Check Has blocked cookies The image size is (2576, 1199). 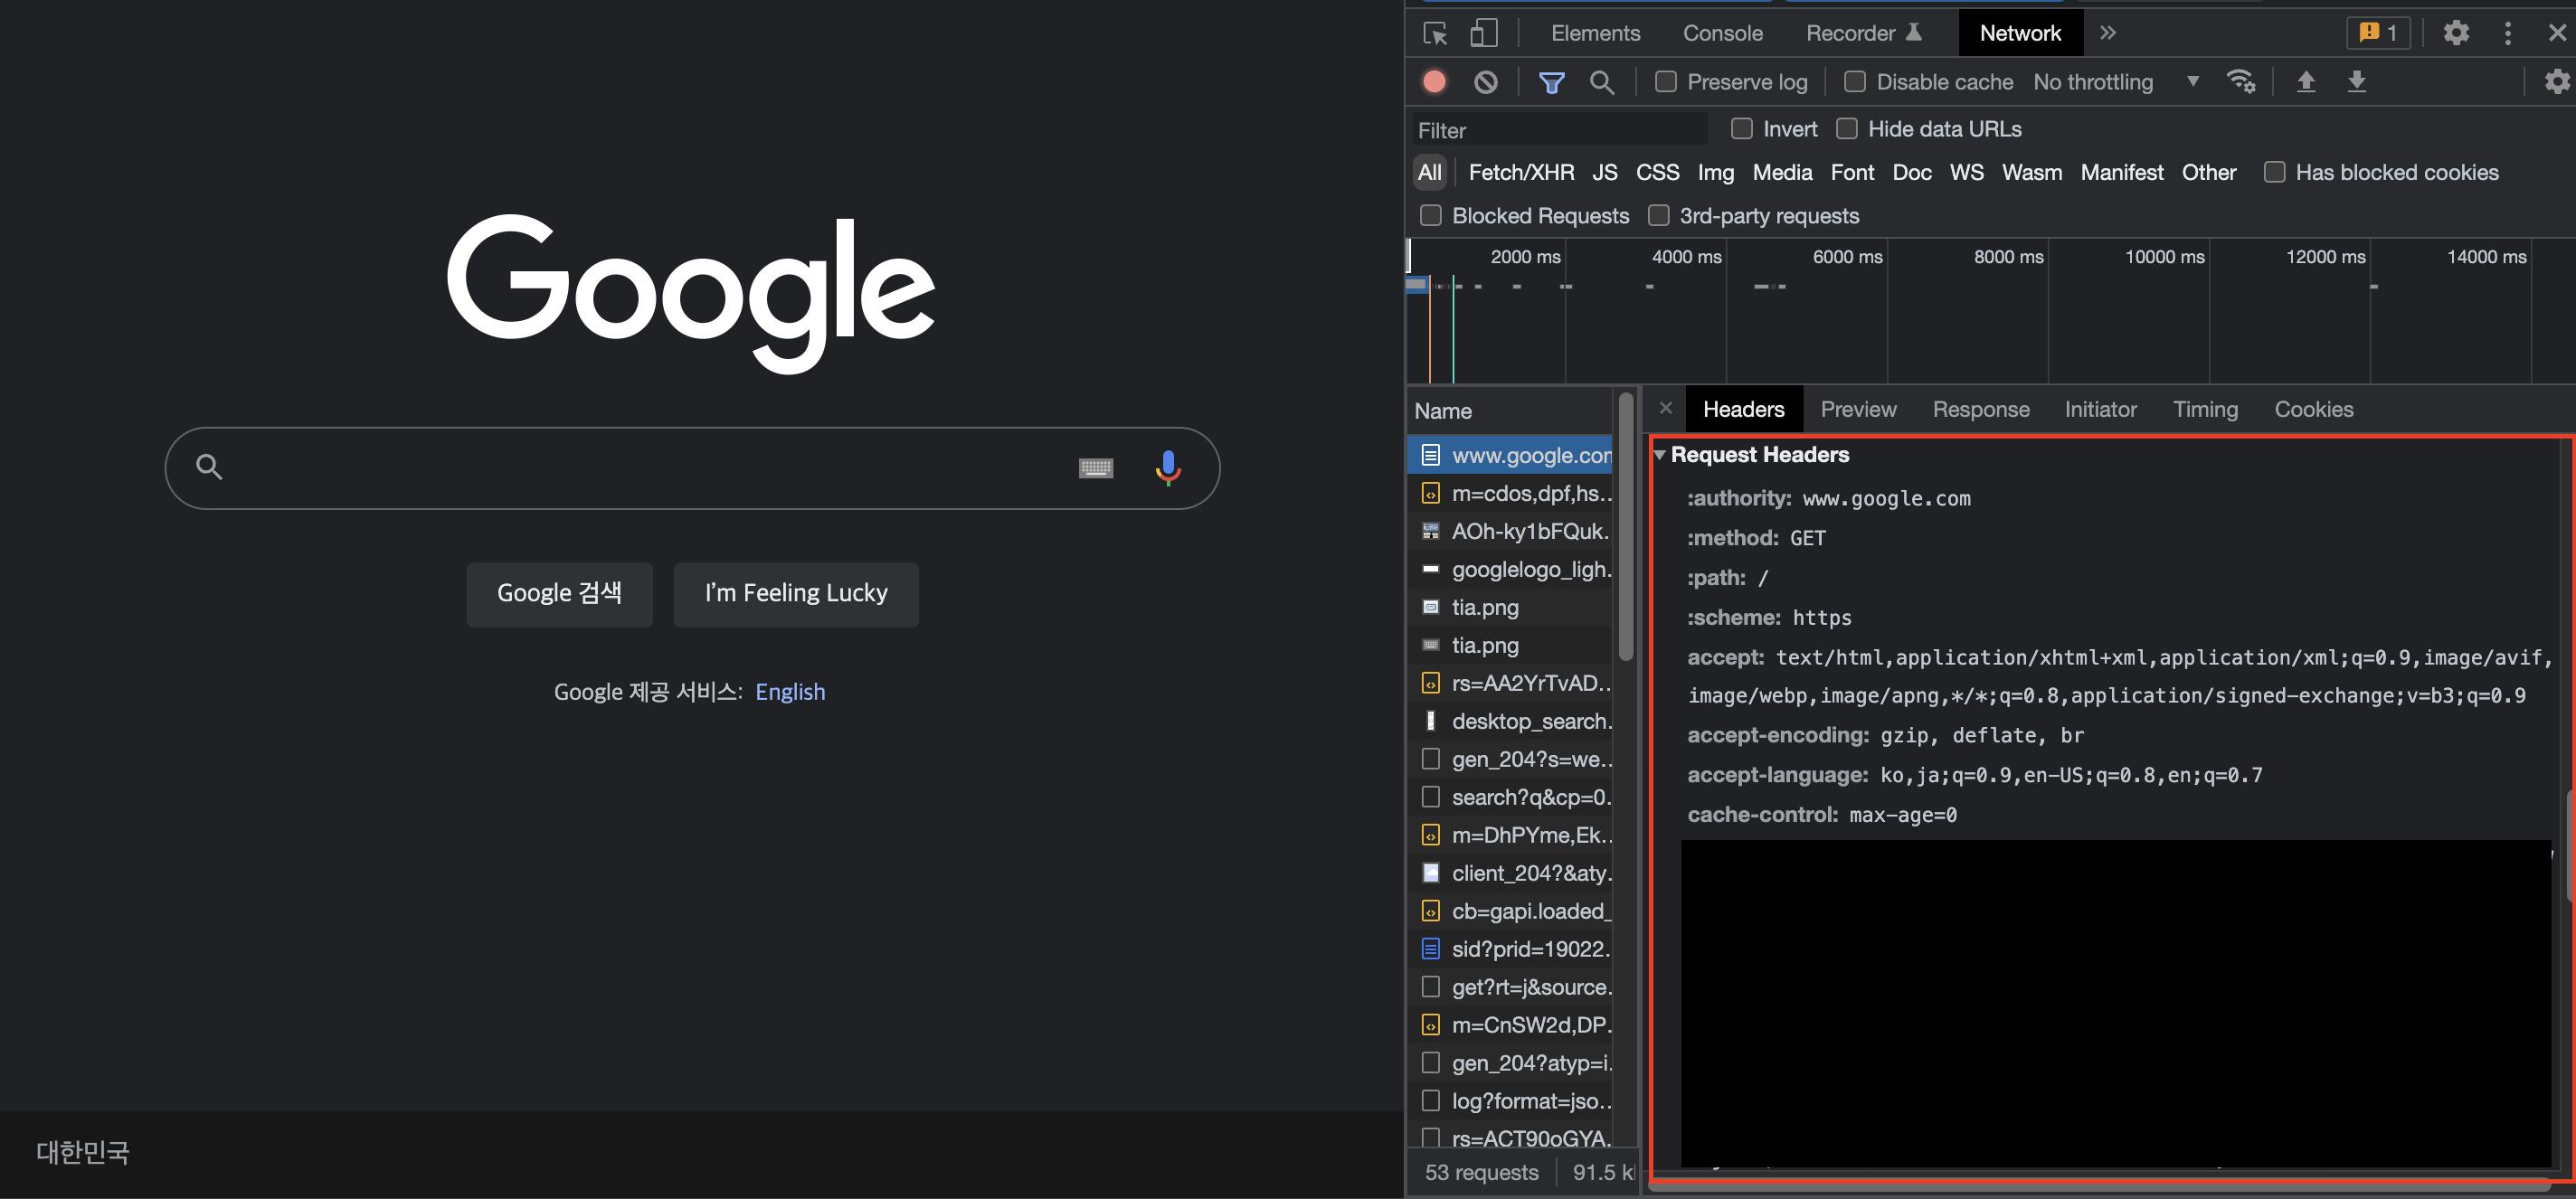2274,172
